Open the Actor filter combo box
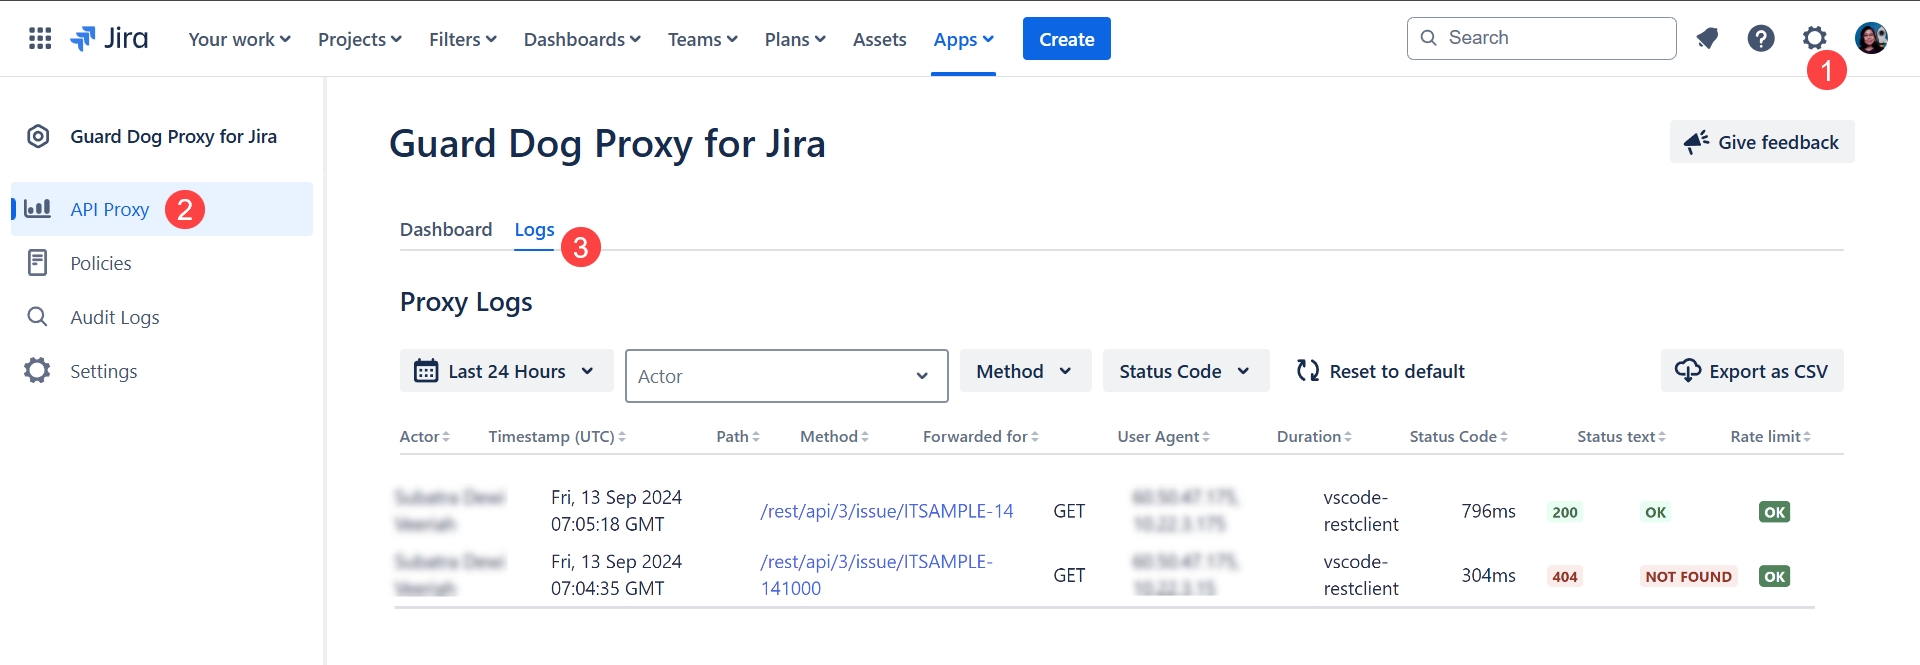1920x665 pixels. tap(787, 376)
